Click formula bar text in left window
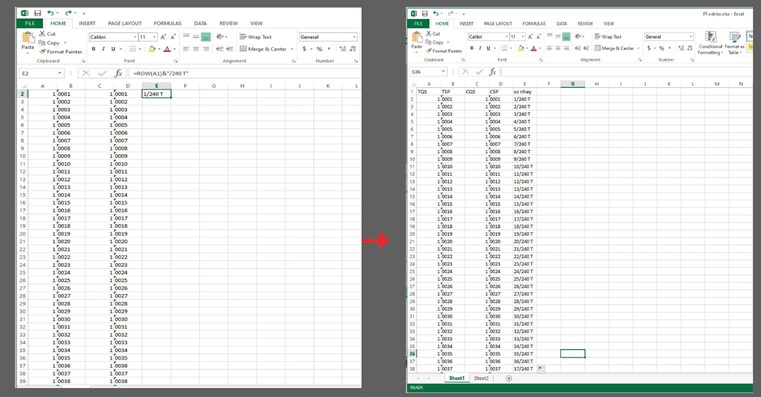This screenshot has width=761, height=397. (x=161, y=73)
